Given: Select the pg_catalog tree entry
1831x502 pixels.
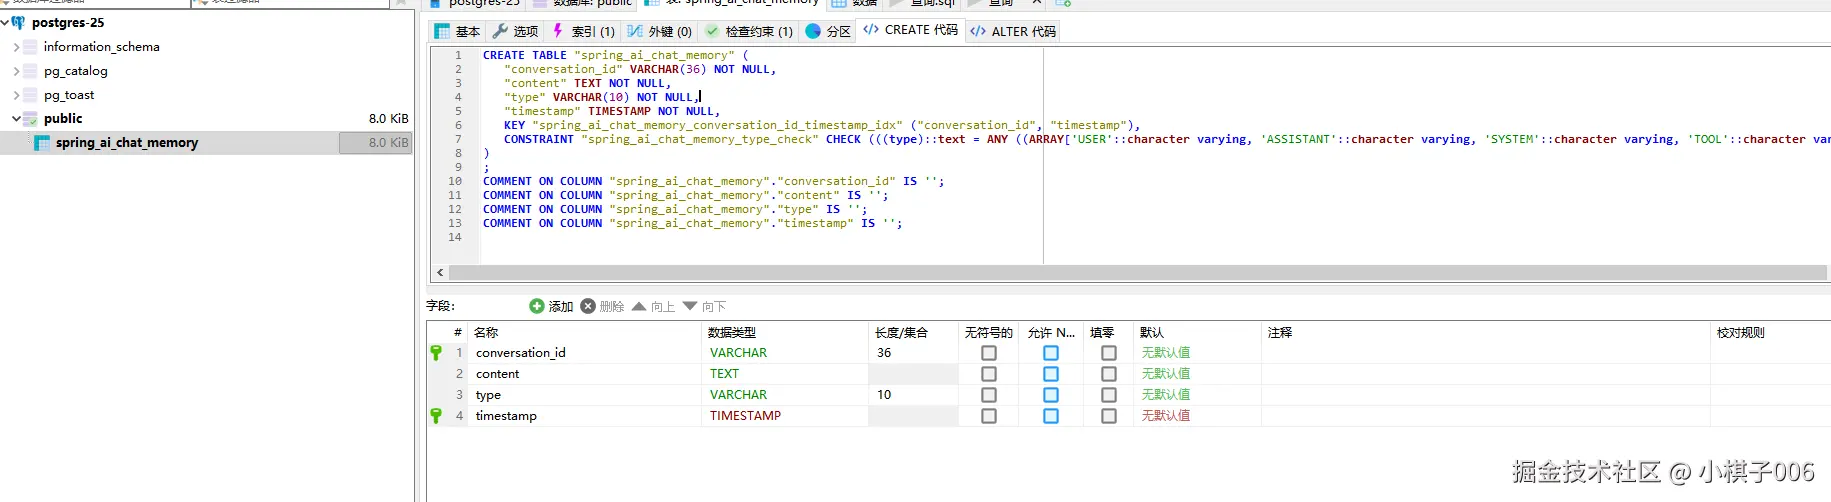Looking at the screenshot, I should click(x=75, y=71).
